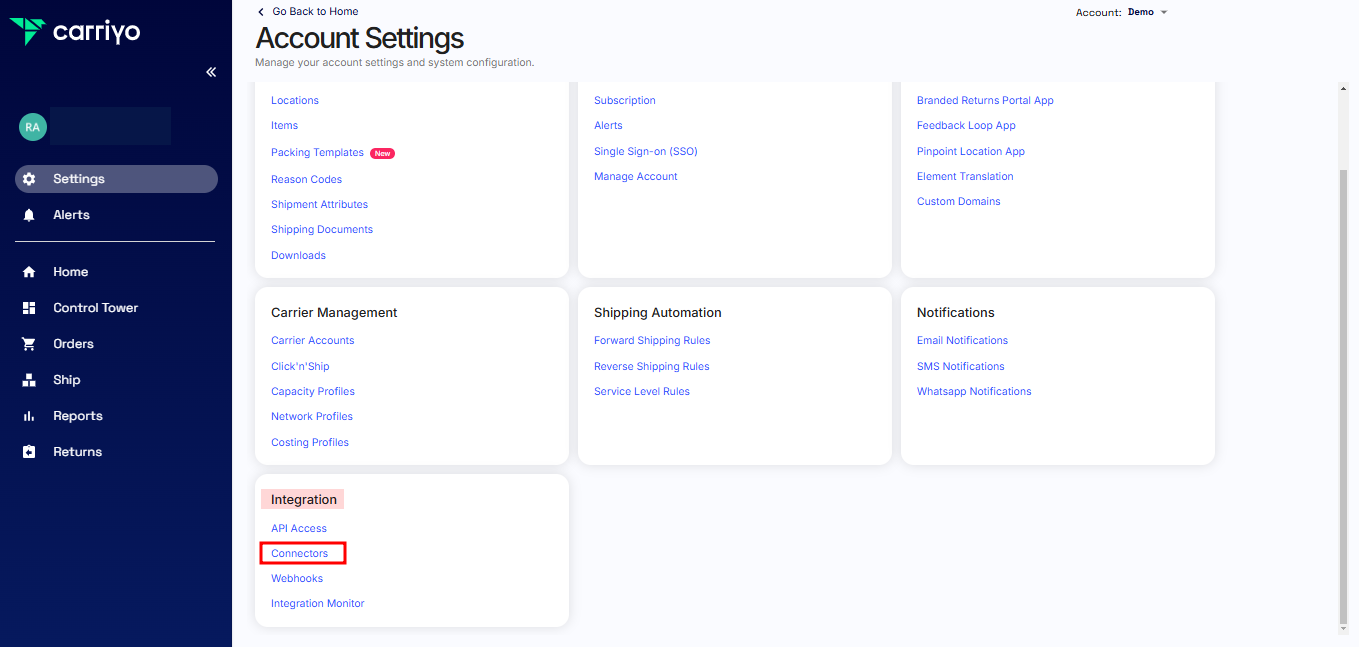Click the RA user avatar

[33, 127]
